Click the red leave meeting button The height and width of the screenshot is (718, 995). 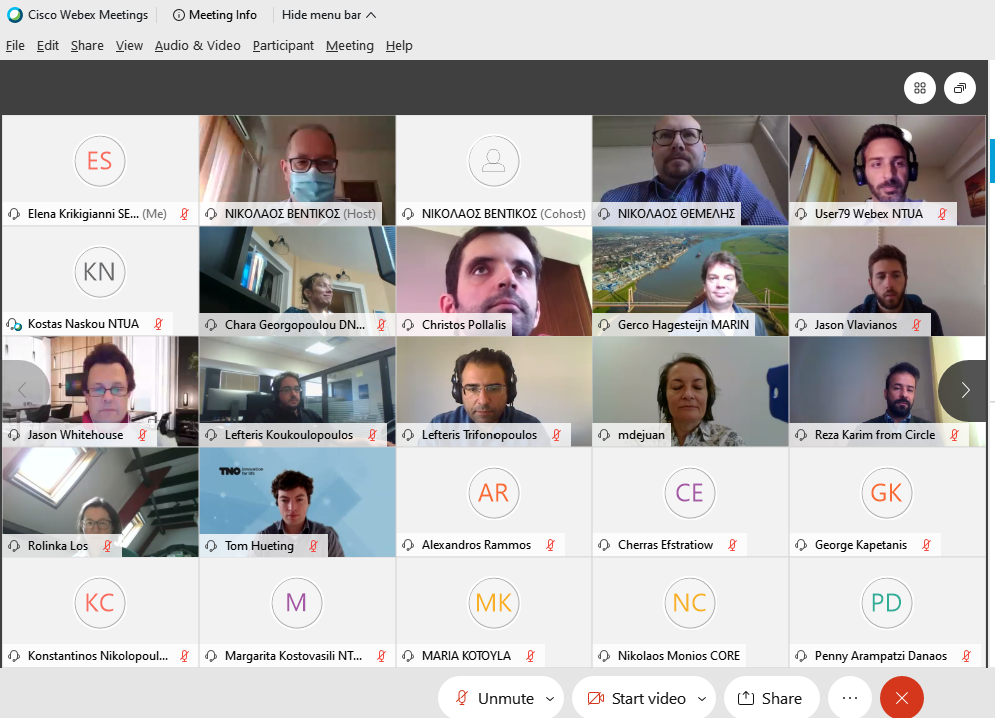tap(902, 698)
